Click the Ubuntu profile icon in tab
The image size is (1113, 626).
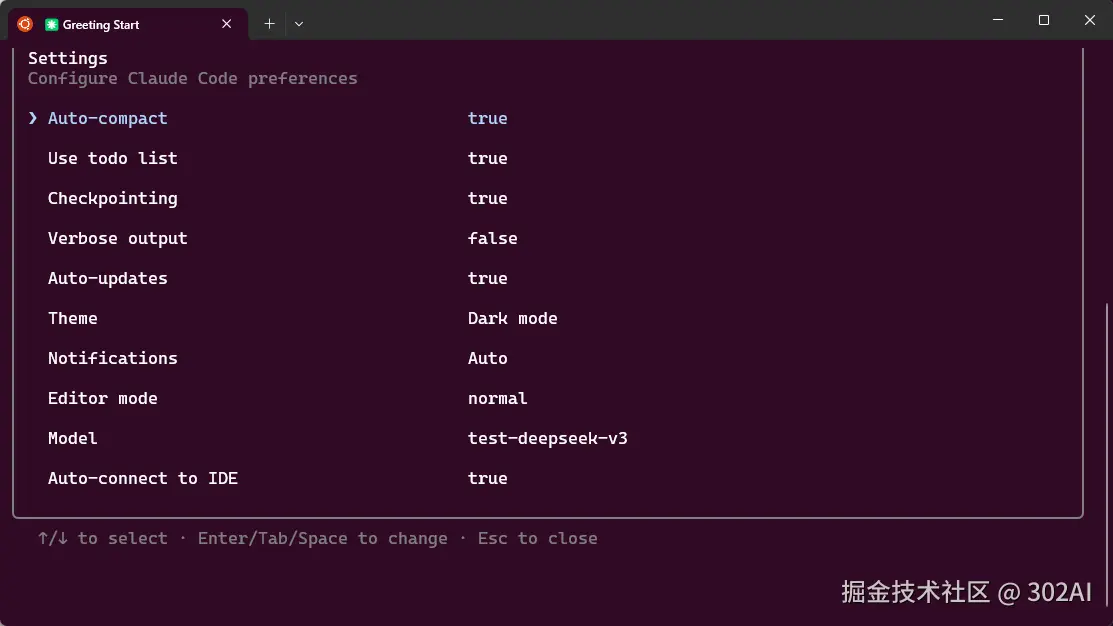[25, 24]
